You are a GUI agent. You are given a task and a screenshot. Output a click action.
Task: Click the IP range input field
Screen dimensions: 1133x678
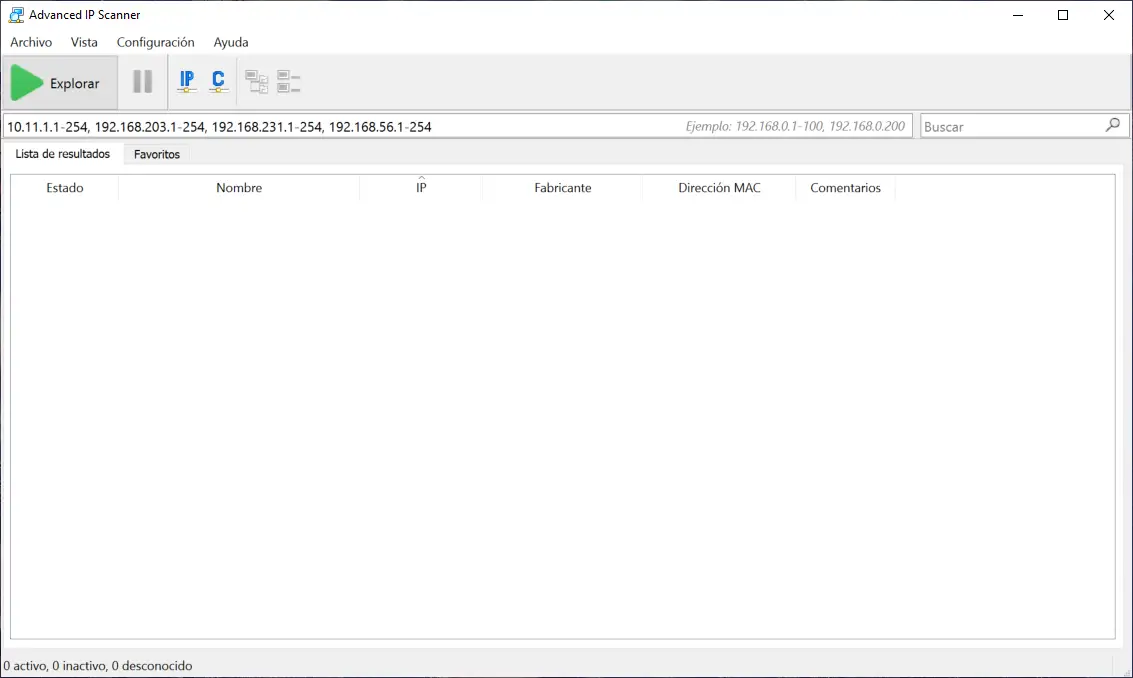tap(400, 125)
